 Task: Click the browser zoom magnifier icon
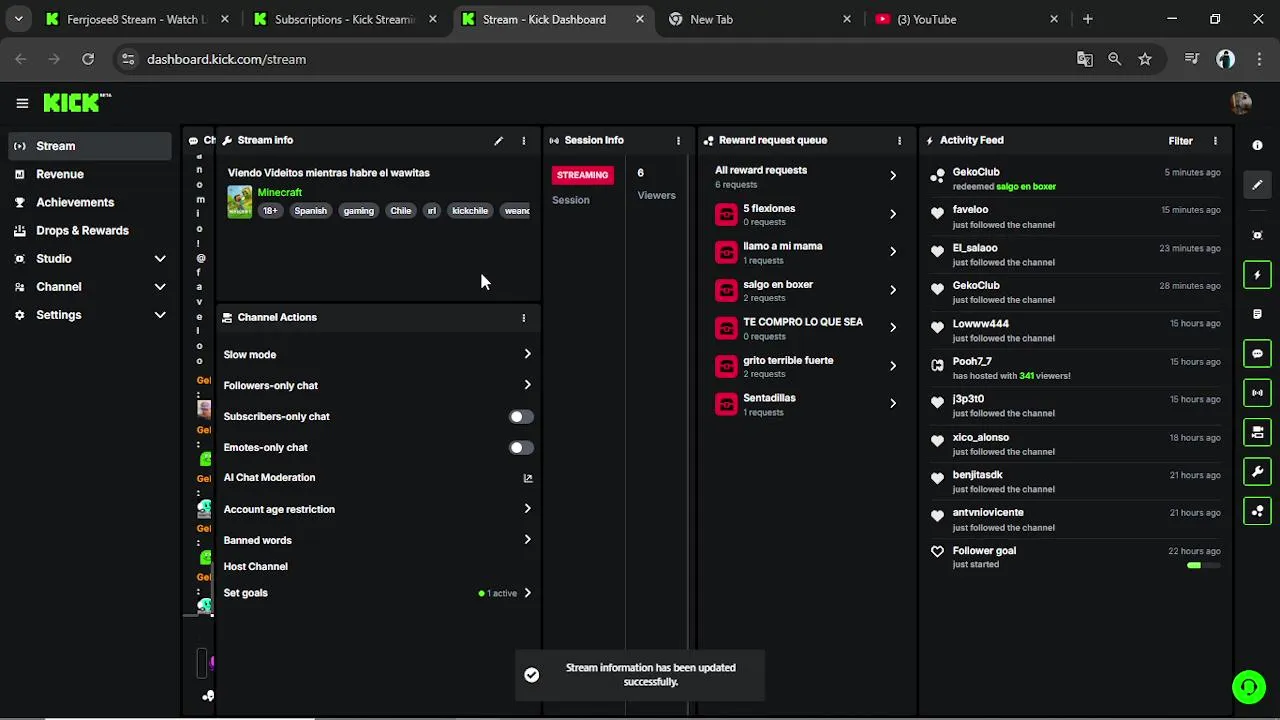click(x=1115, y=59)
